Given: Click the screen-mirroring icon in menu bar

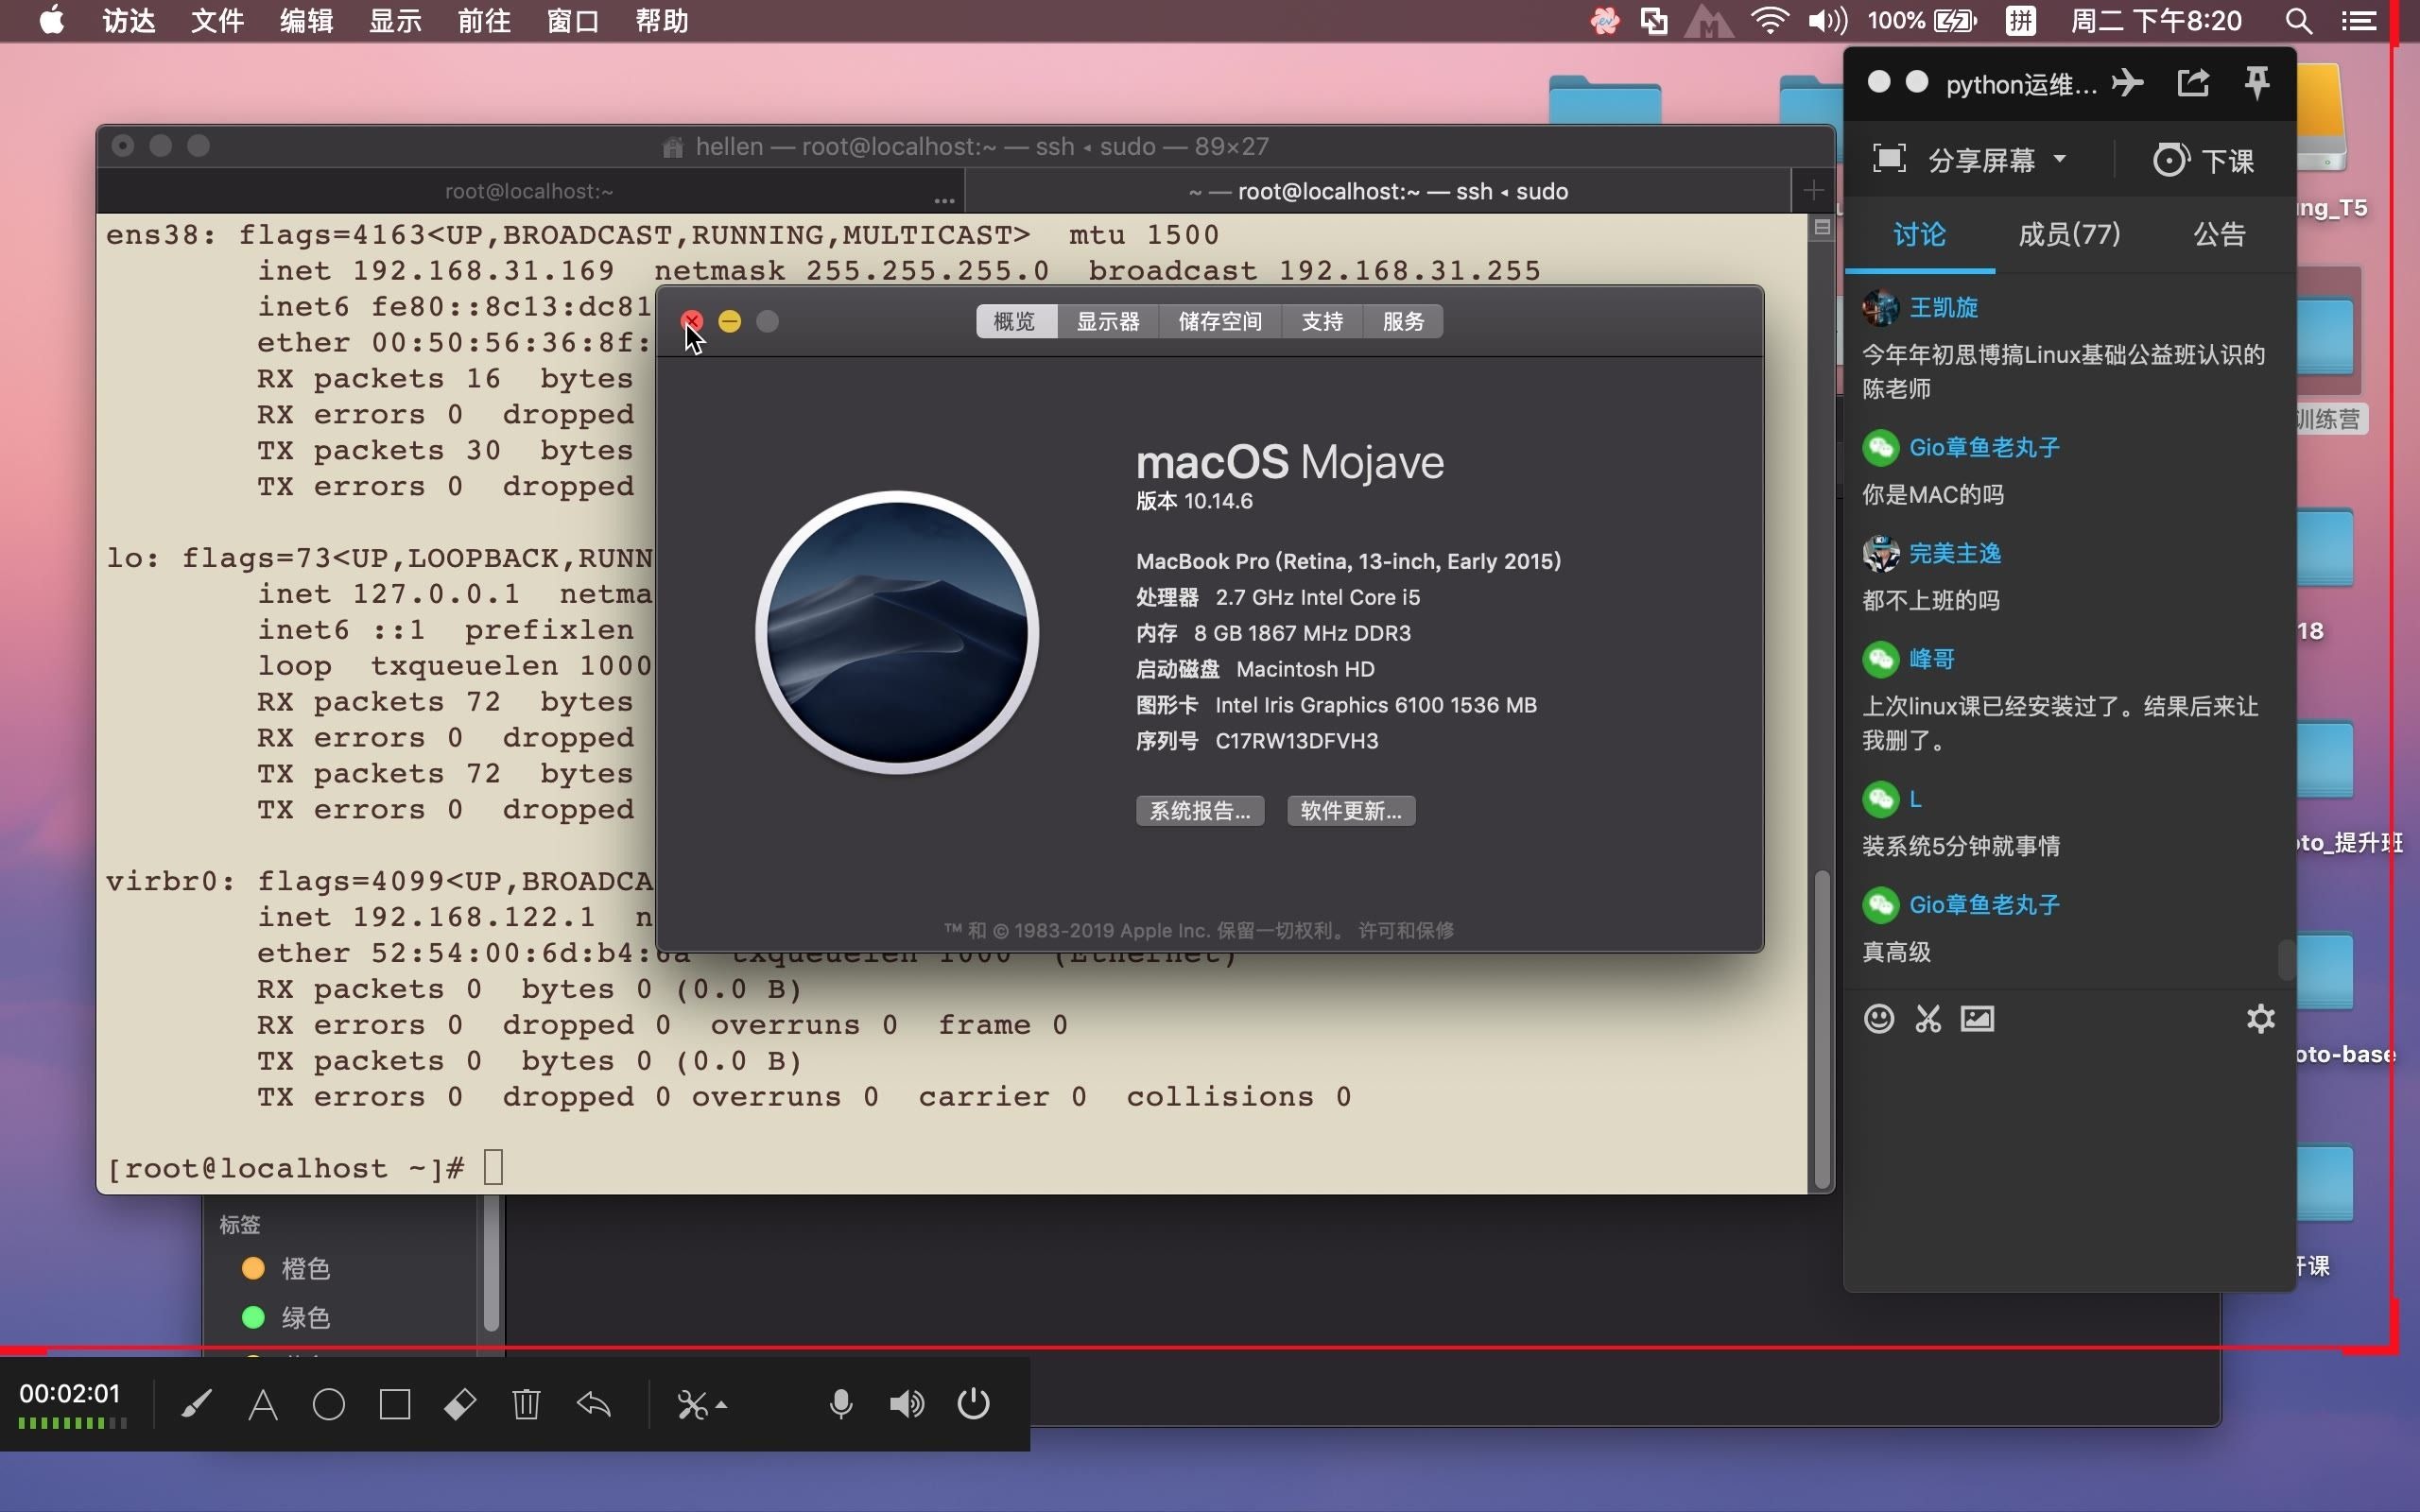Looking at the screenshot, I should [x=1653, y=21].
